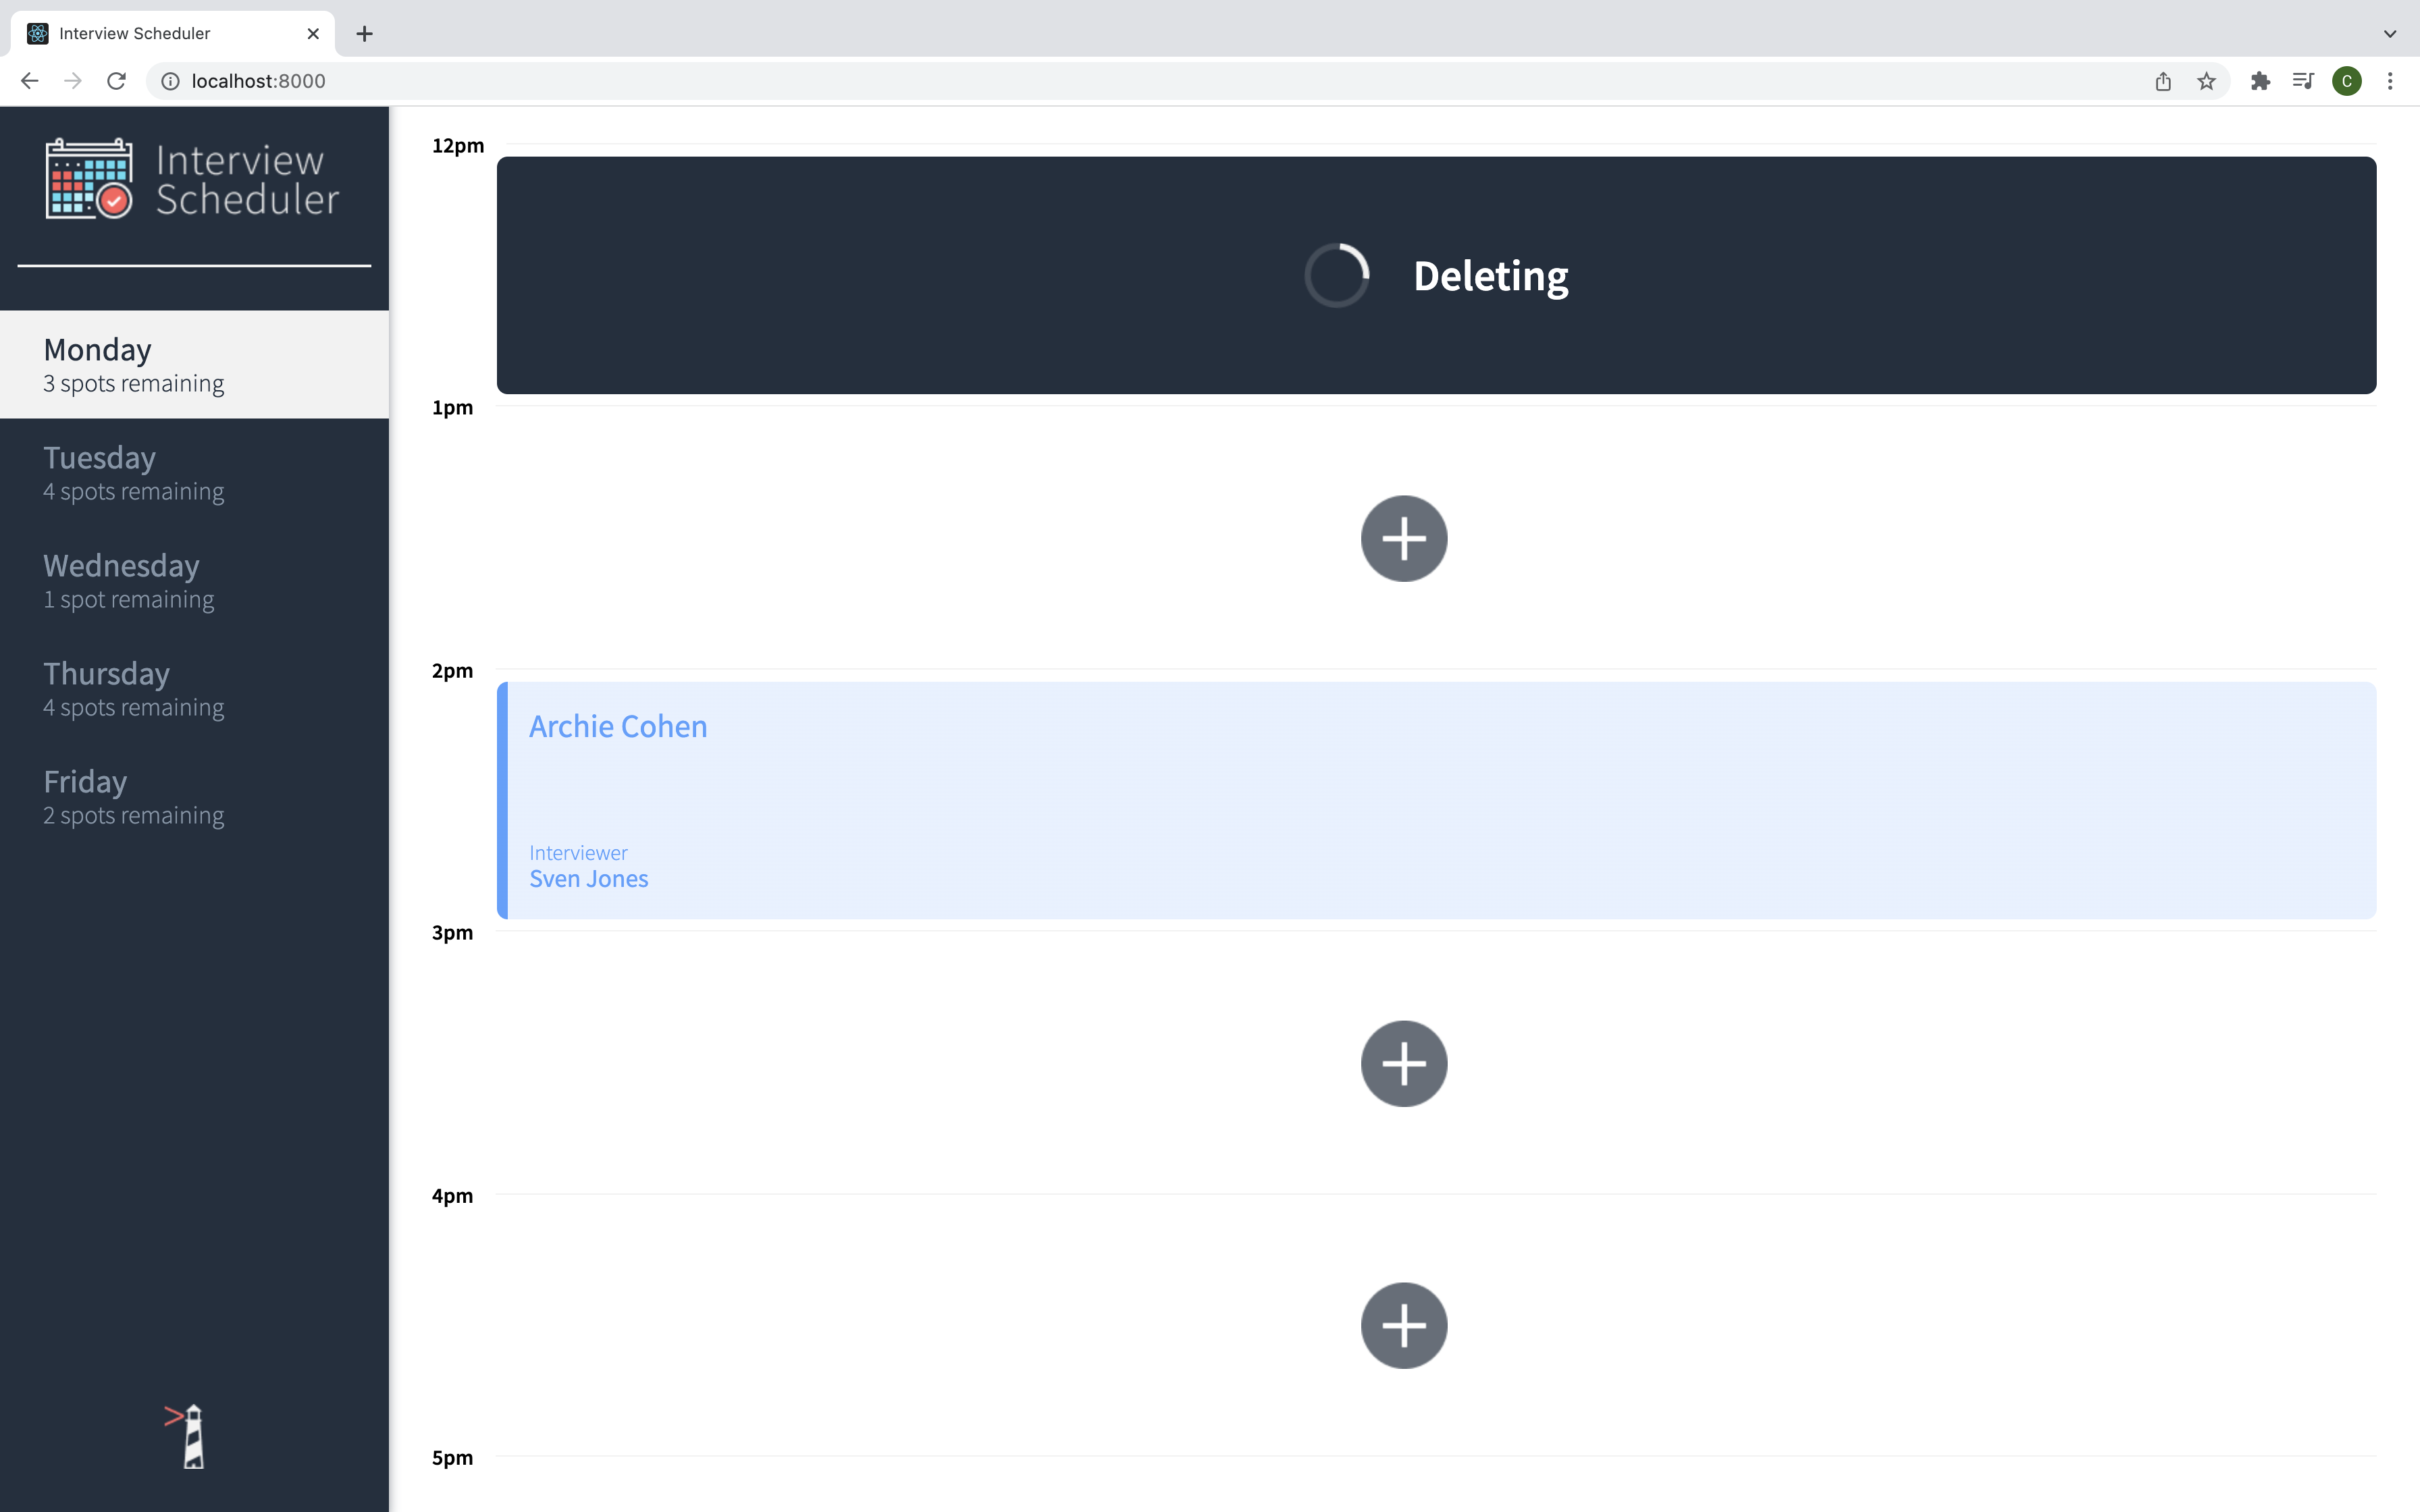This screenshot has width=2420, height=1512.
Task: Add an interview at the 4pm slot
Action: 1404,1325
